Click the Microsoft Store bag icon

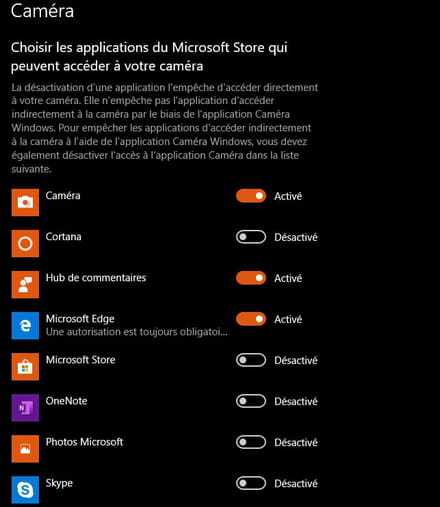click(x=25, y=366)
